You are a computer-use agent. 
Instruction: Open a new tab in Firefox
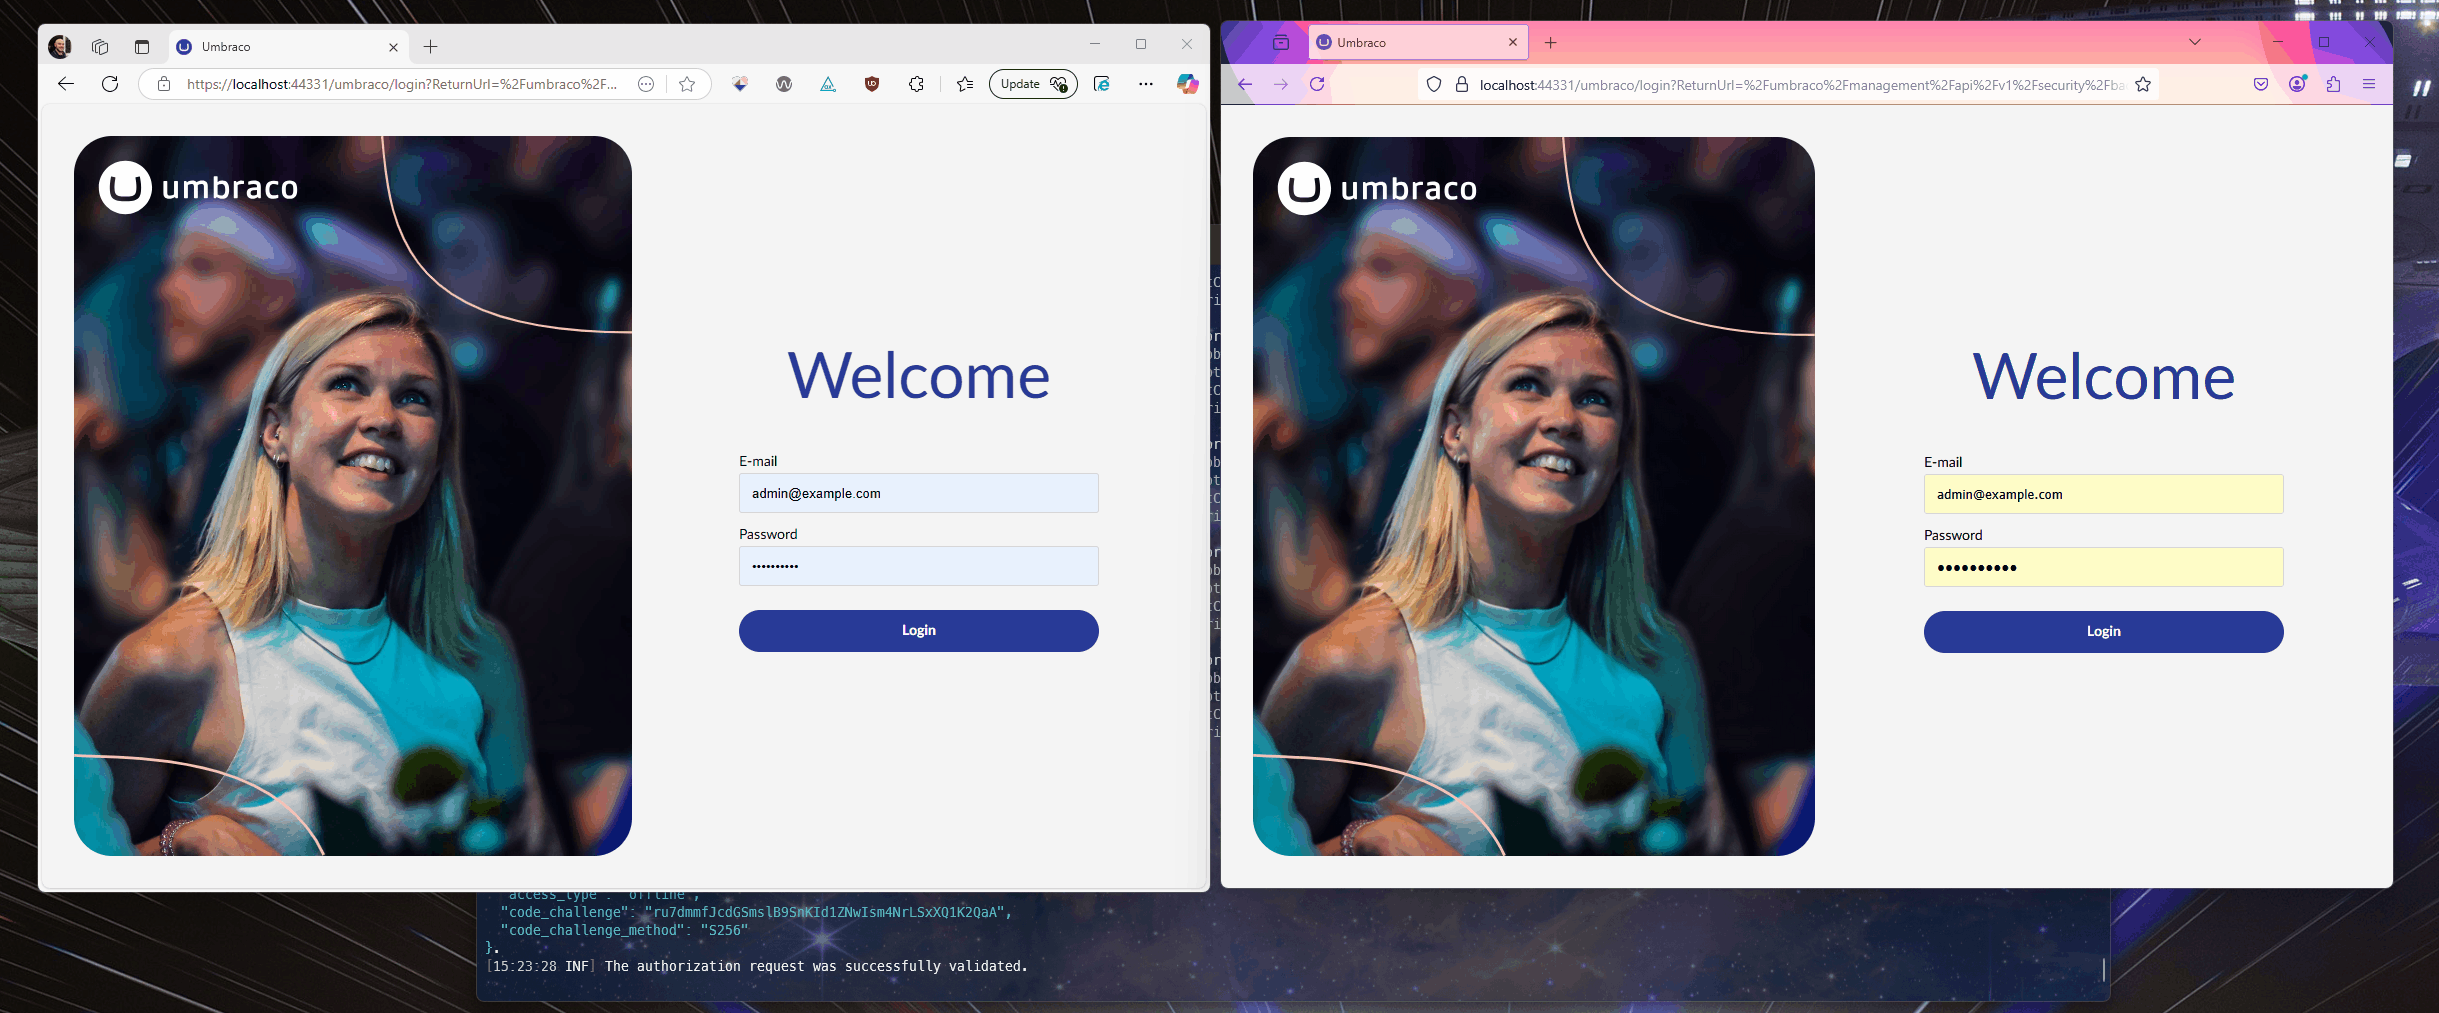[1550, 42]
